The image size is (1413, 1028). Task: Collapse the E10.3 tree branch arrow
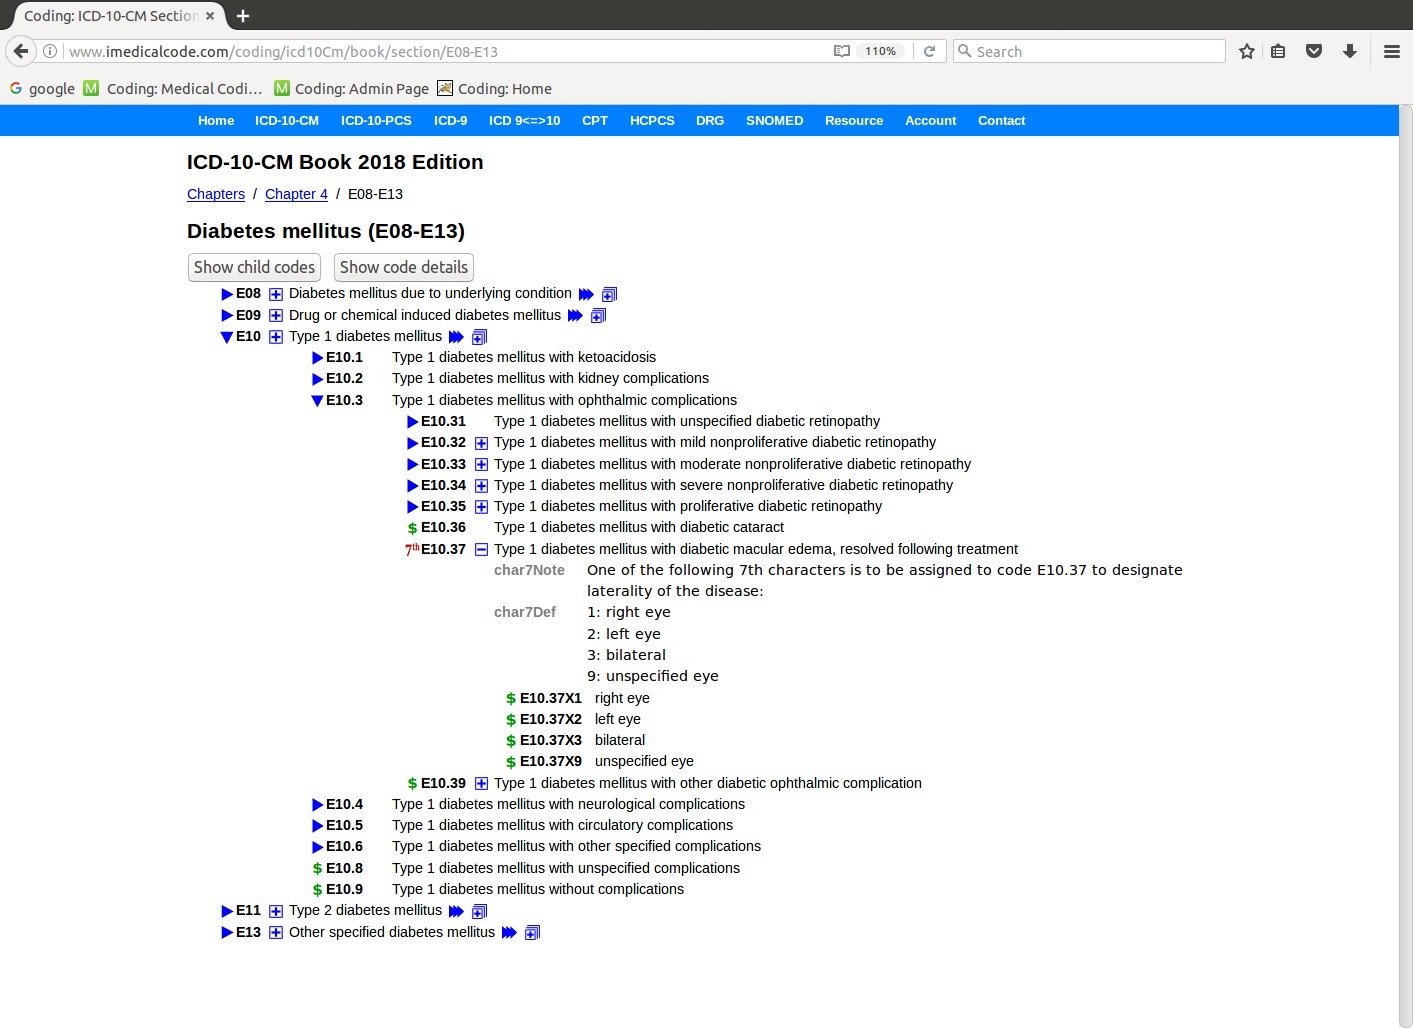tap(317, 400)
